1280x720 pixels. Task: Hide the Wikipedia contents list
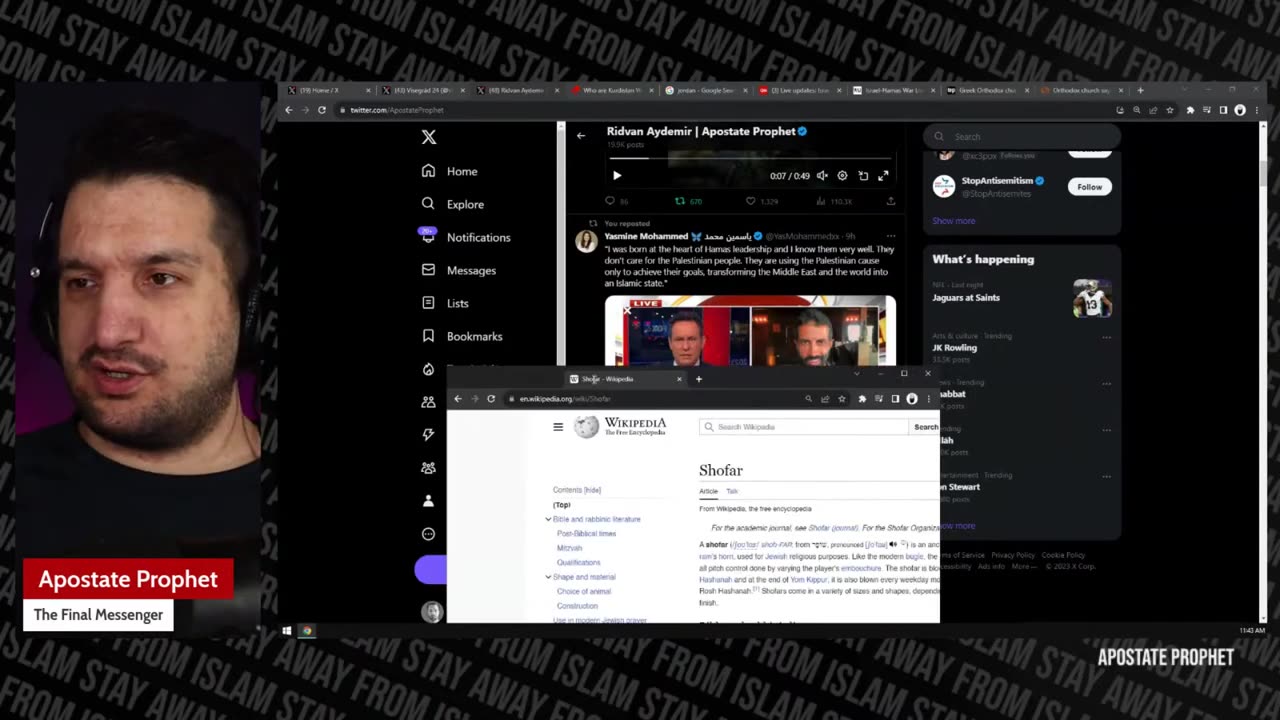pos(592,490)
